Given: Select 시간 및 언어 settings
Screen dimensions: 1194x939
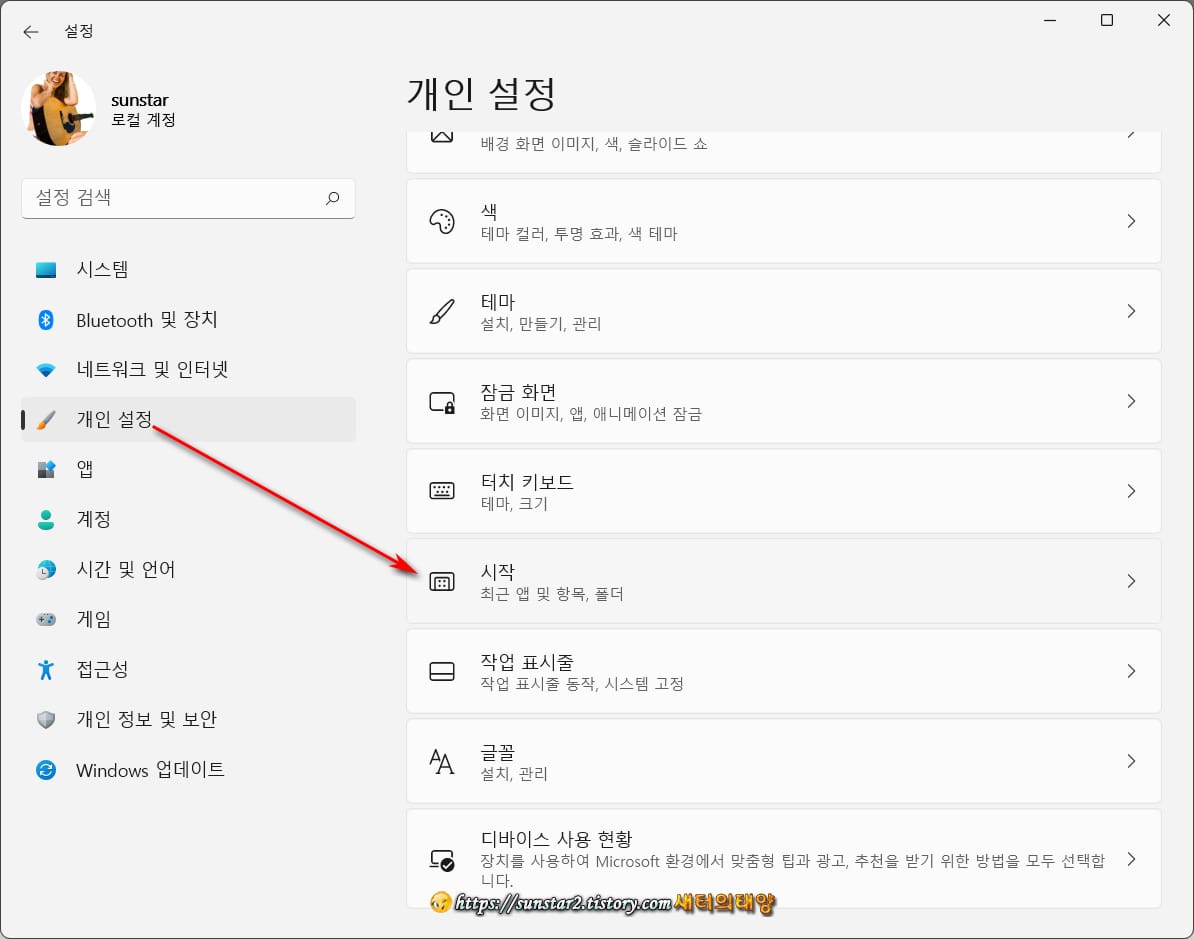Looking at the screenshot, I should (125, 568).
